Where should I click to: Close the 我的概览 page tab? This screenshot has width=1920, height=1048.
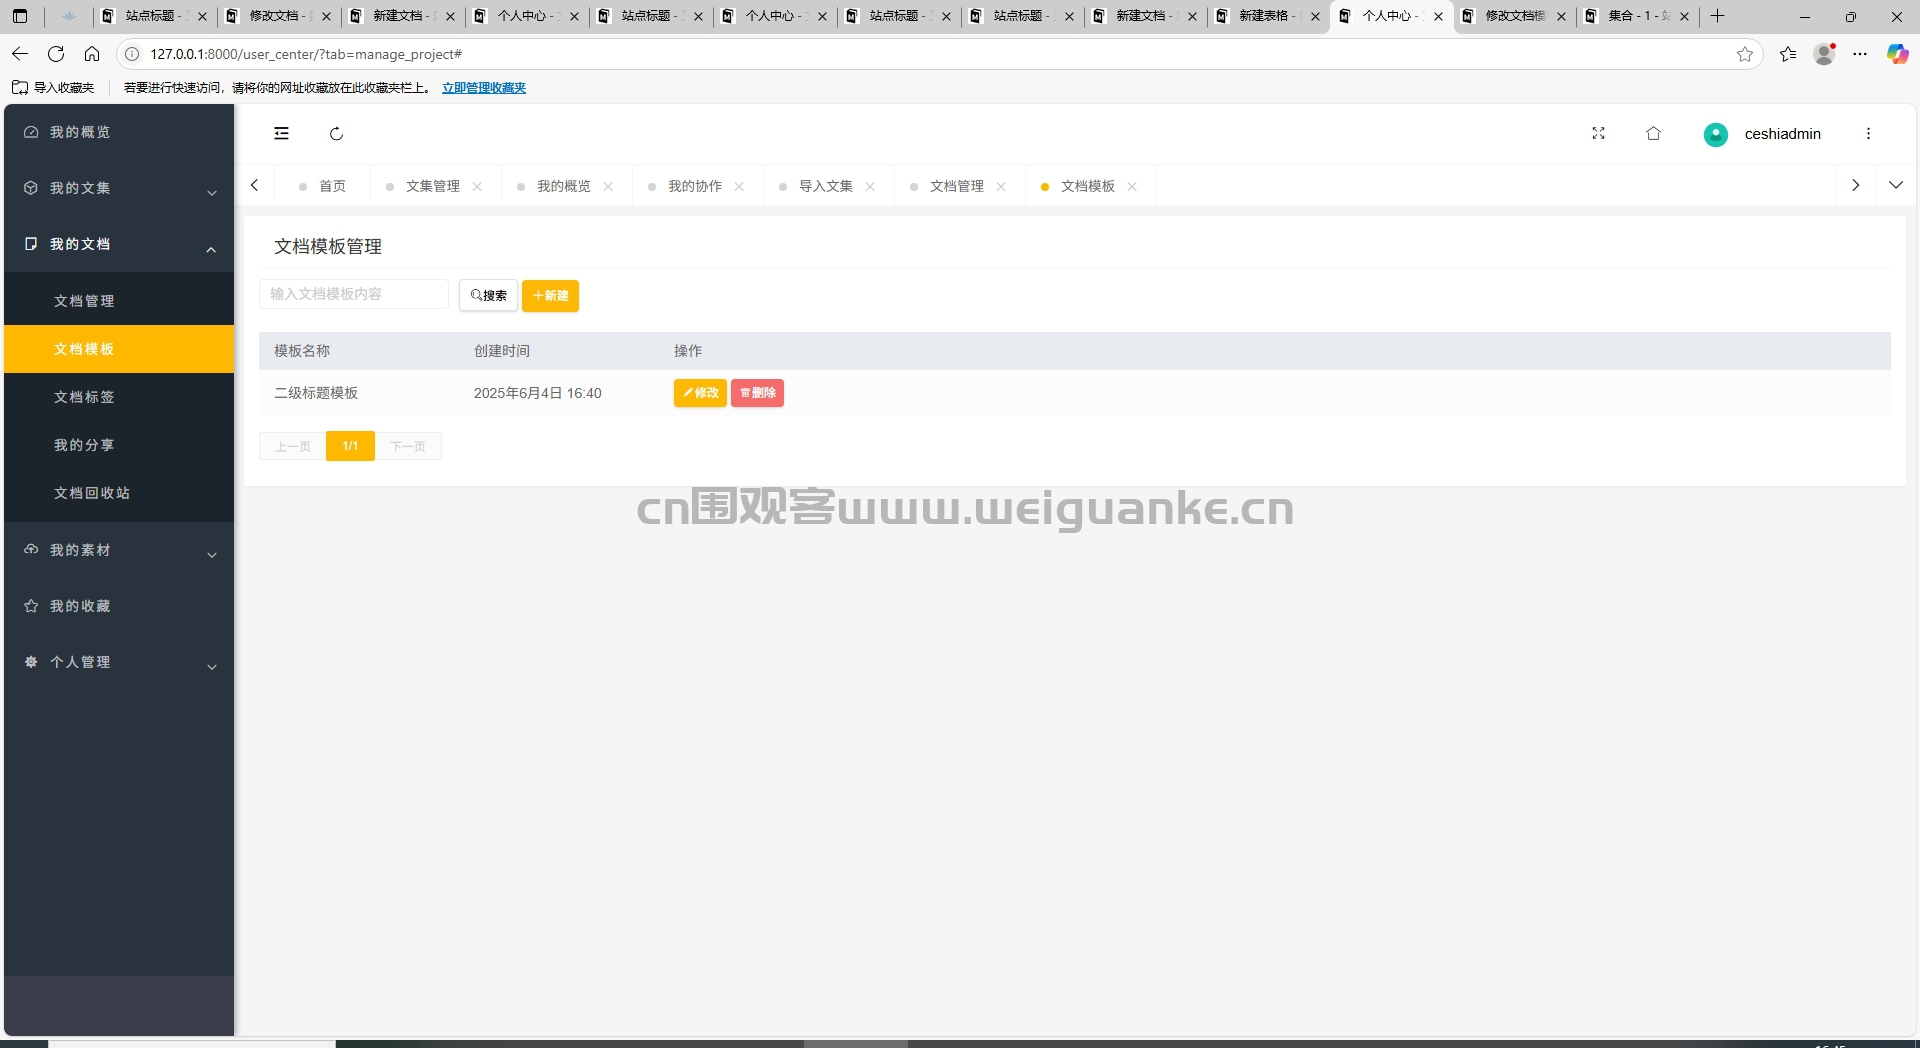(608, 187)
